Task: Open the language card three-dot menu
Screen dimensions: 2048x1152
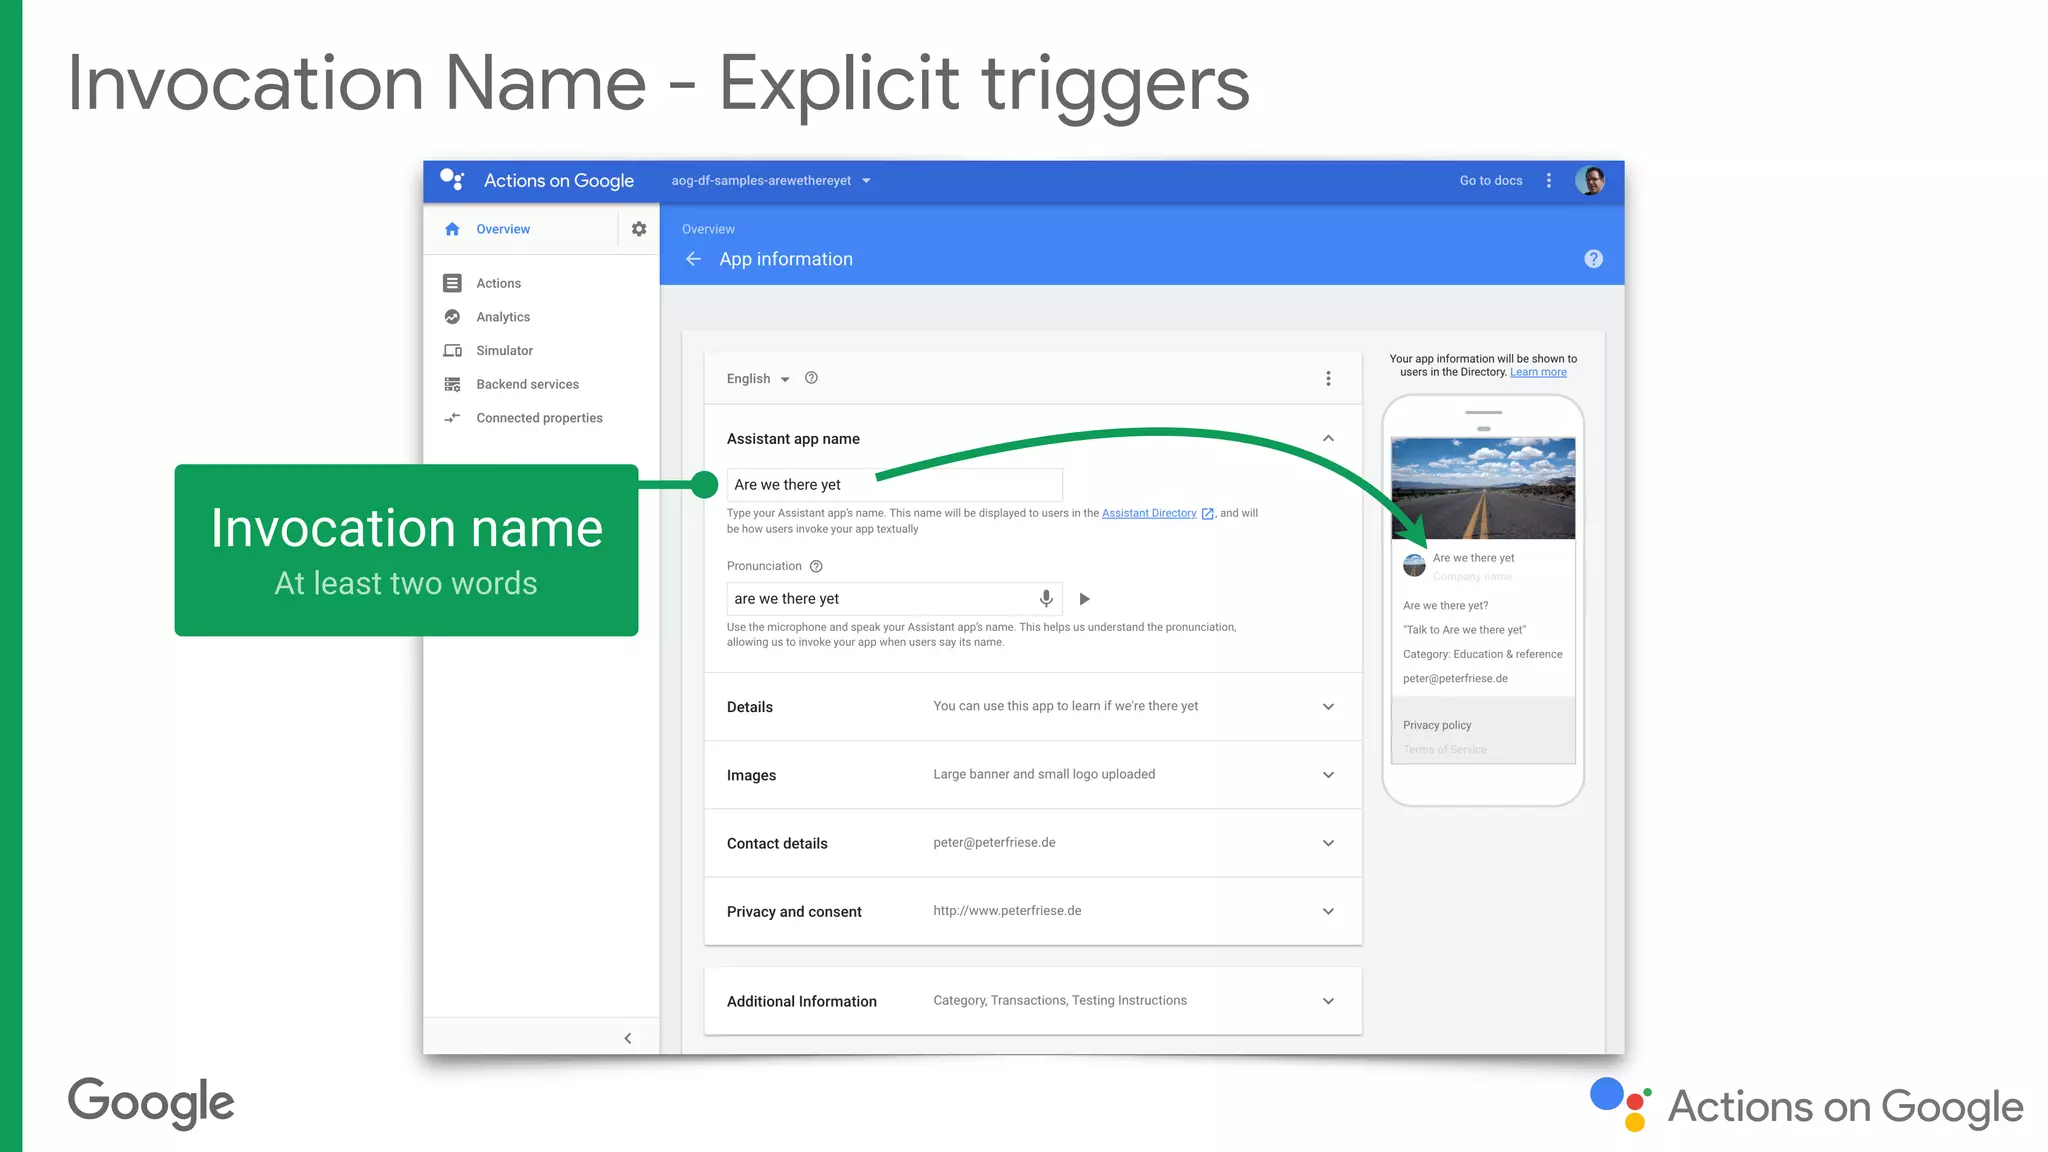Action: coord(1328,378)
